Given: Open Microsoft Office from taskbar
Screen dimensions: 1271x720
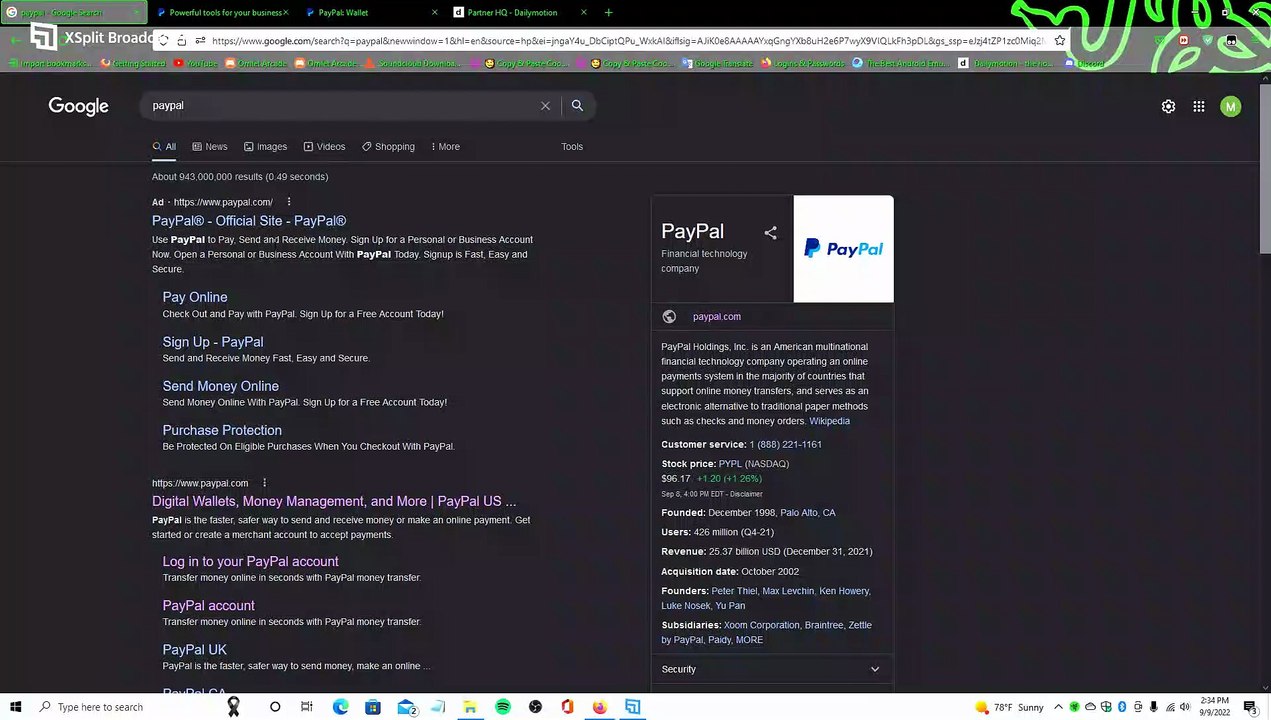Looking at the screenshot, I should [567, 707].
